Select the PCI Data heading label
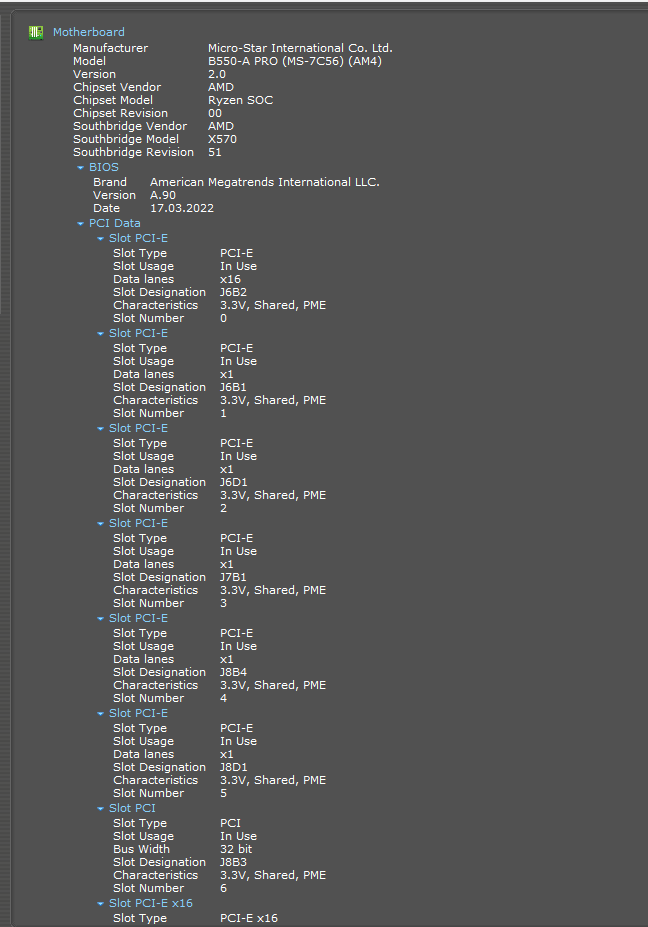 pos(115,223)
